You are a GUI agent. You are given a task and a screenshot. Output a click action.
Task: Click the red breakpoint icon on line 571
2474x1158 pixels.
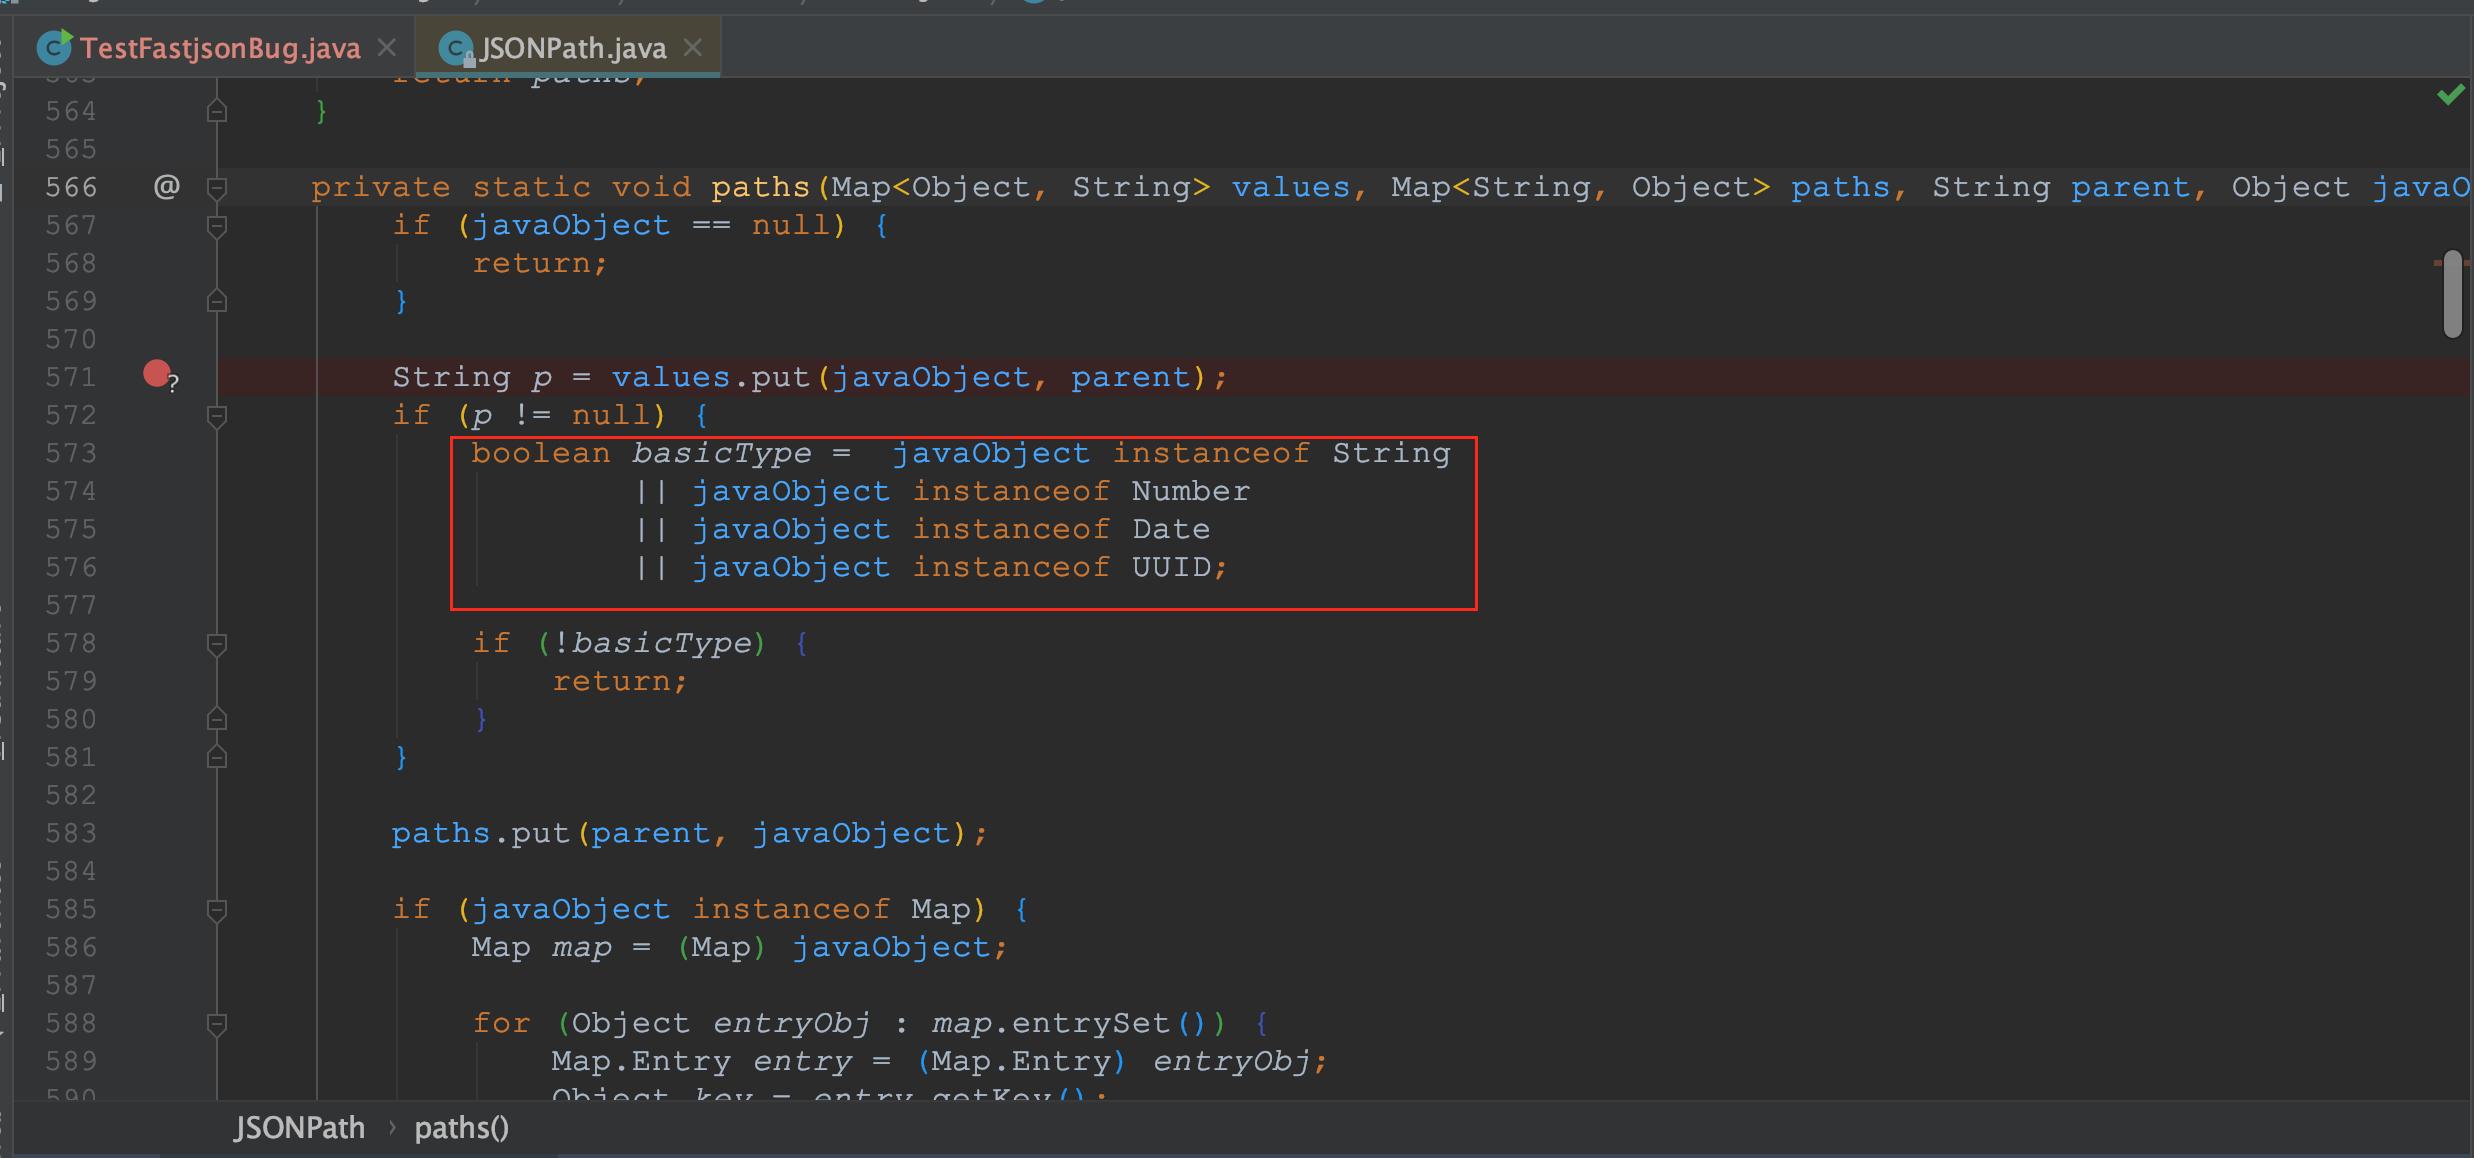click(155, 375)
